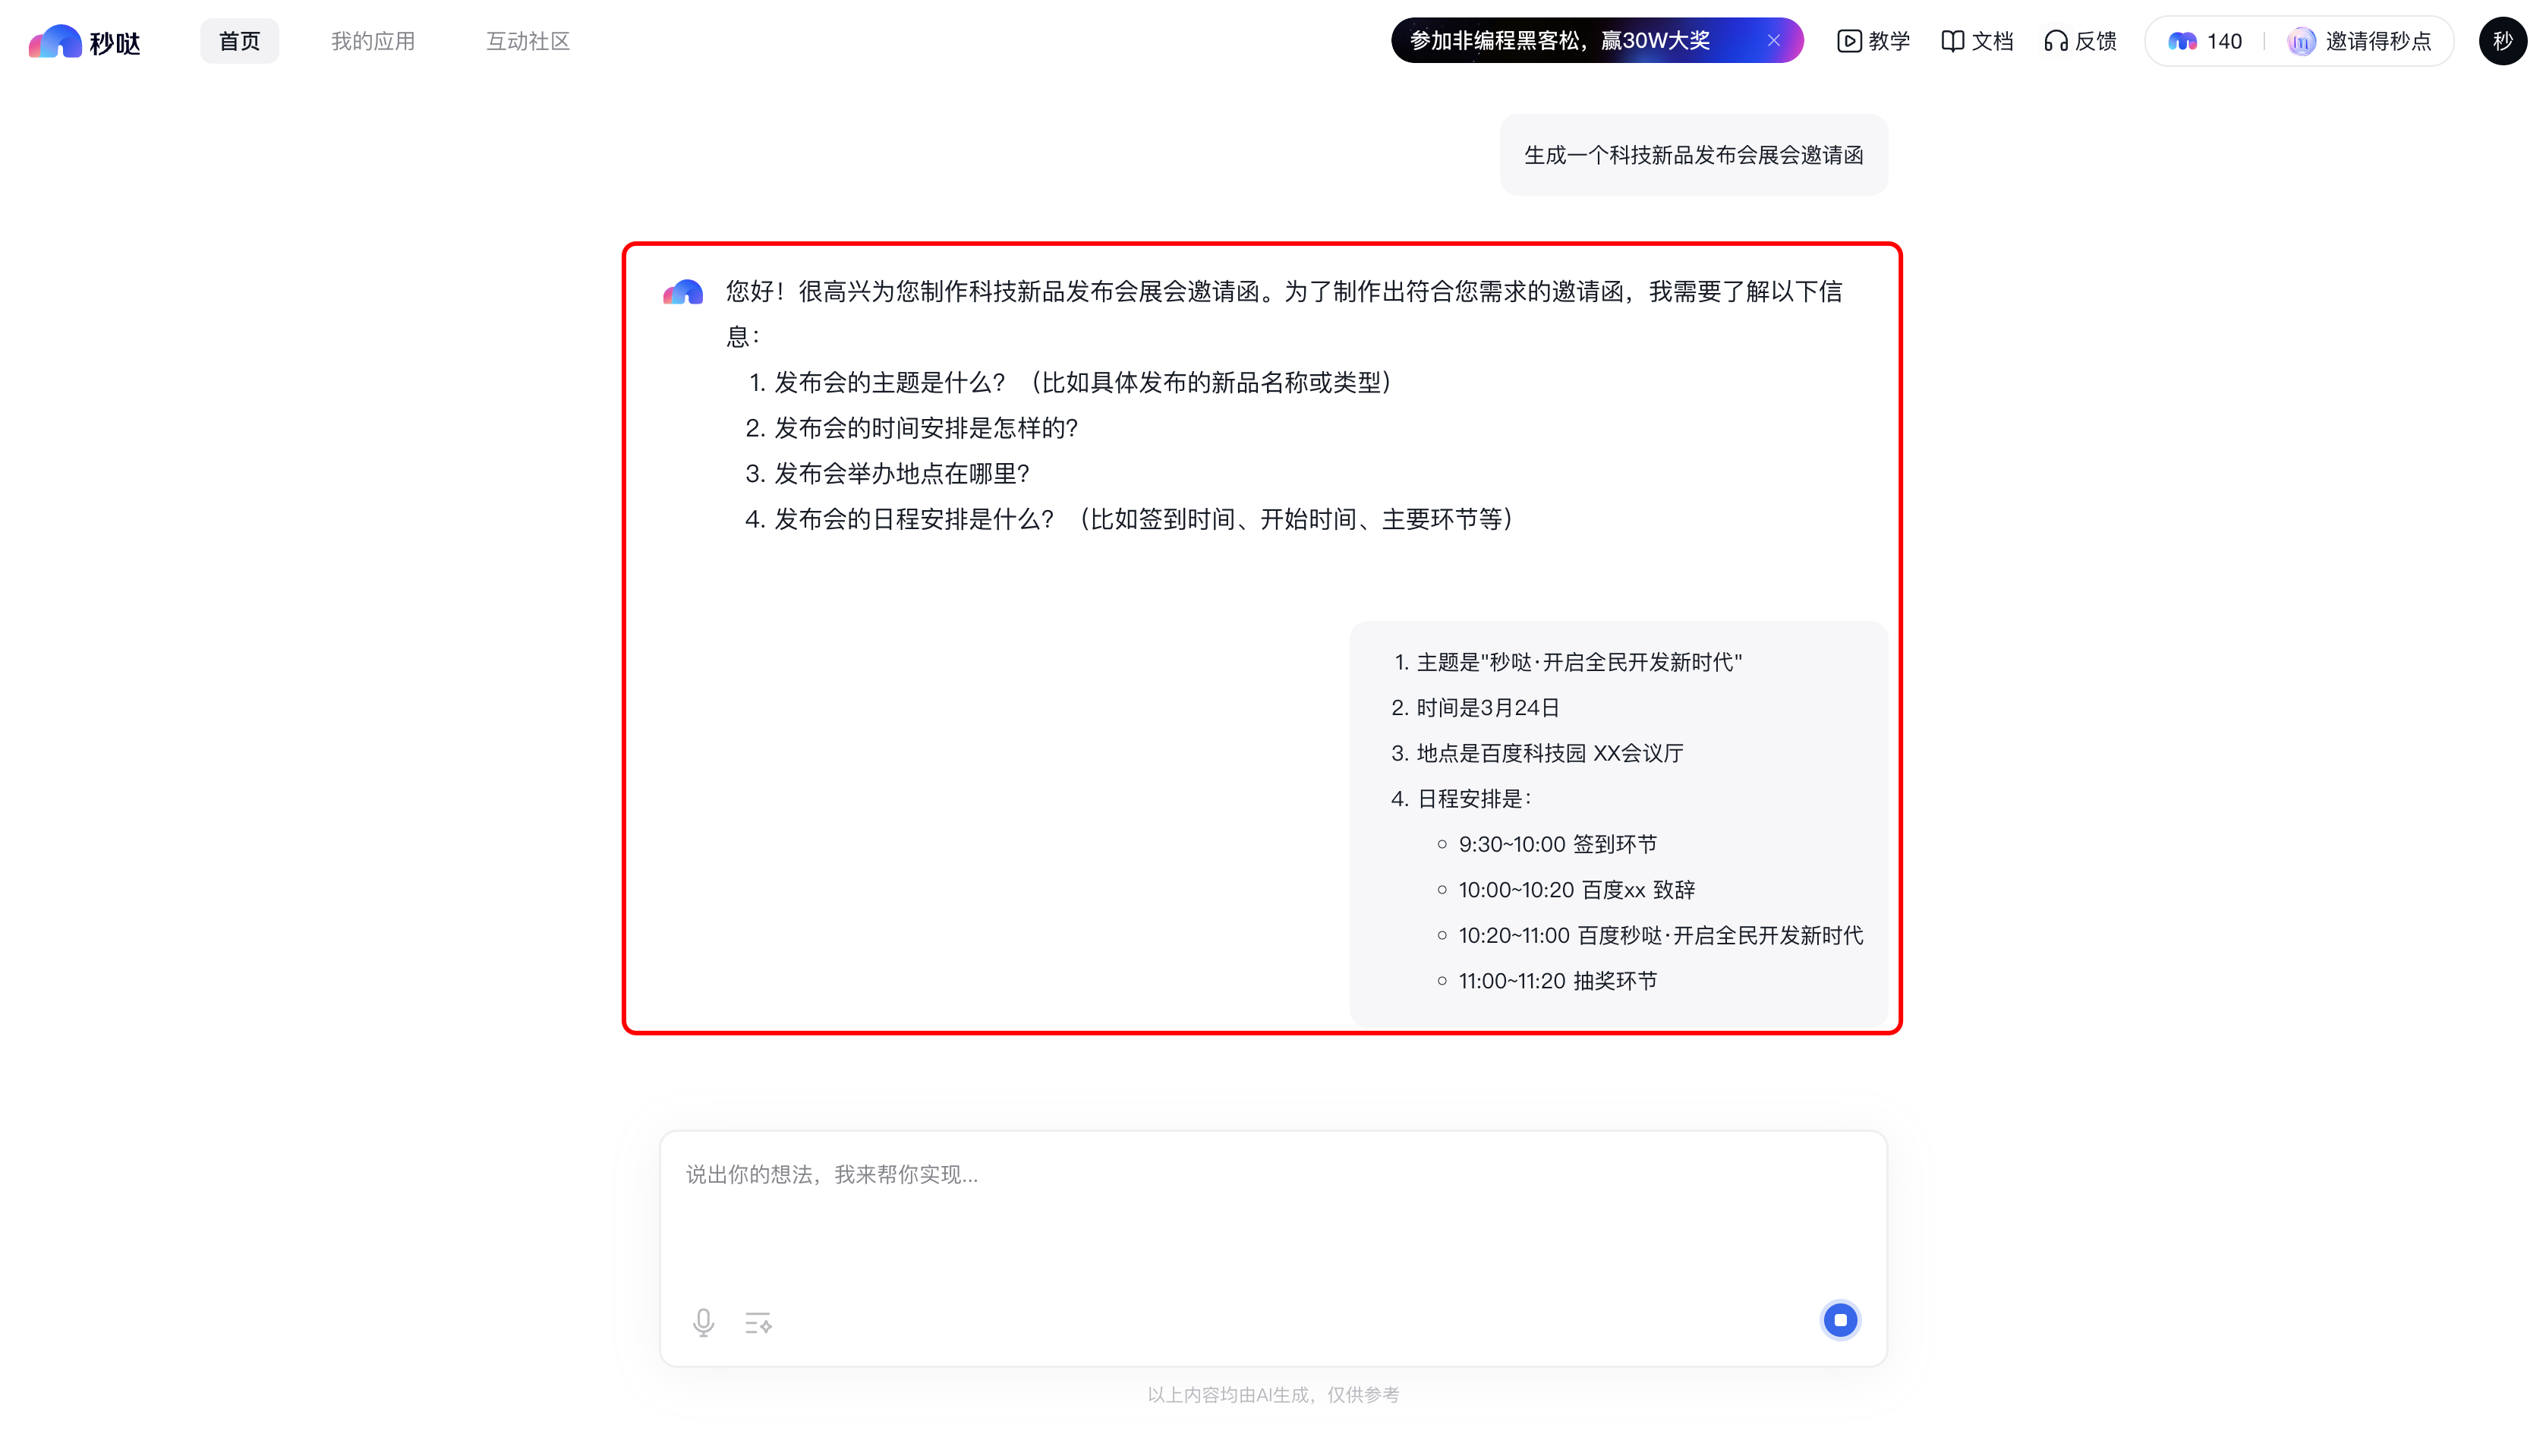
Task: Select the question 发布会的时间安排是怎样的
Action: pos(911,428)
